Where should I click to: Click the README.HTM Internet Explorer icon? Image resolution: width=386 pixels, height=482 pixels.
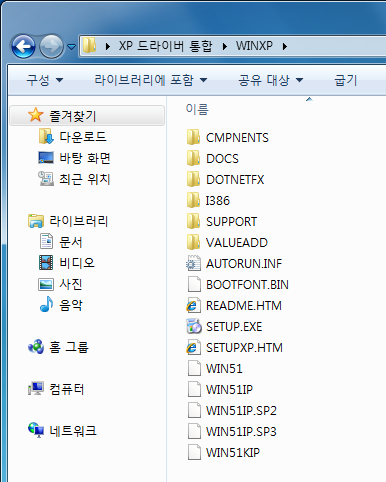point(193,305)
